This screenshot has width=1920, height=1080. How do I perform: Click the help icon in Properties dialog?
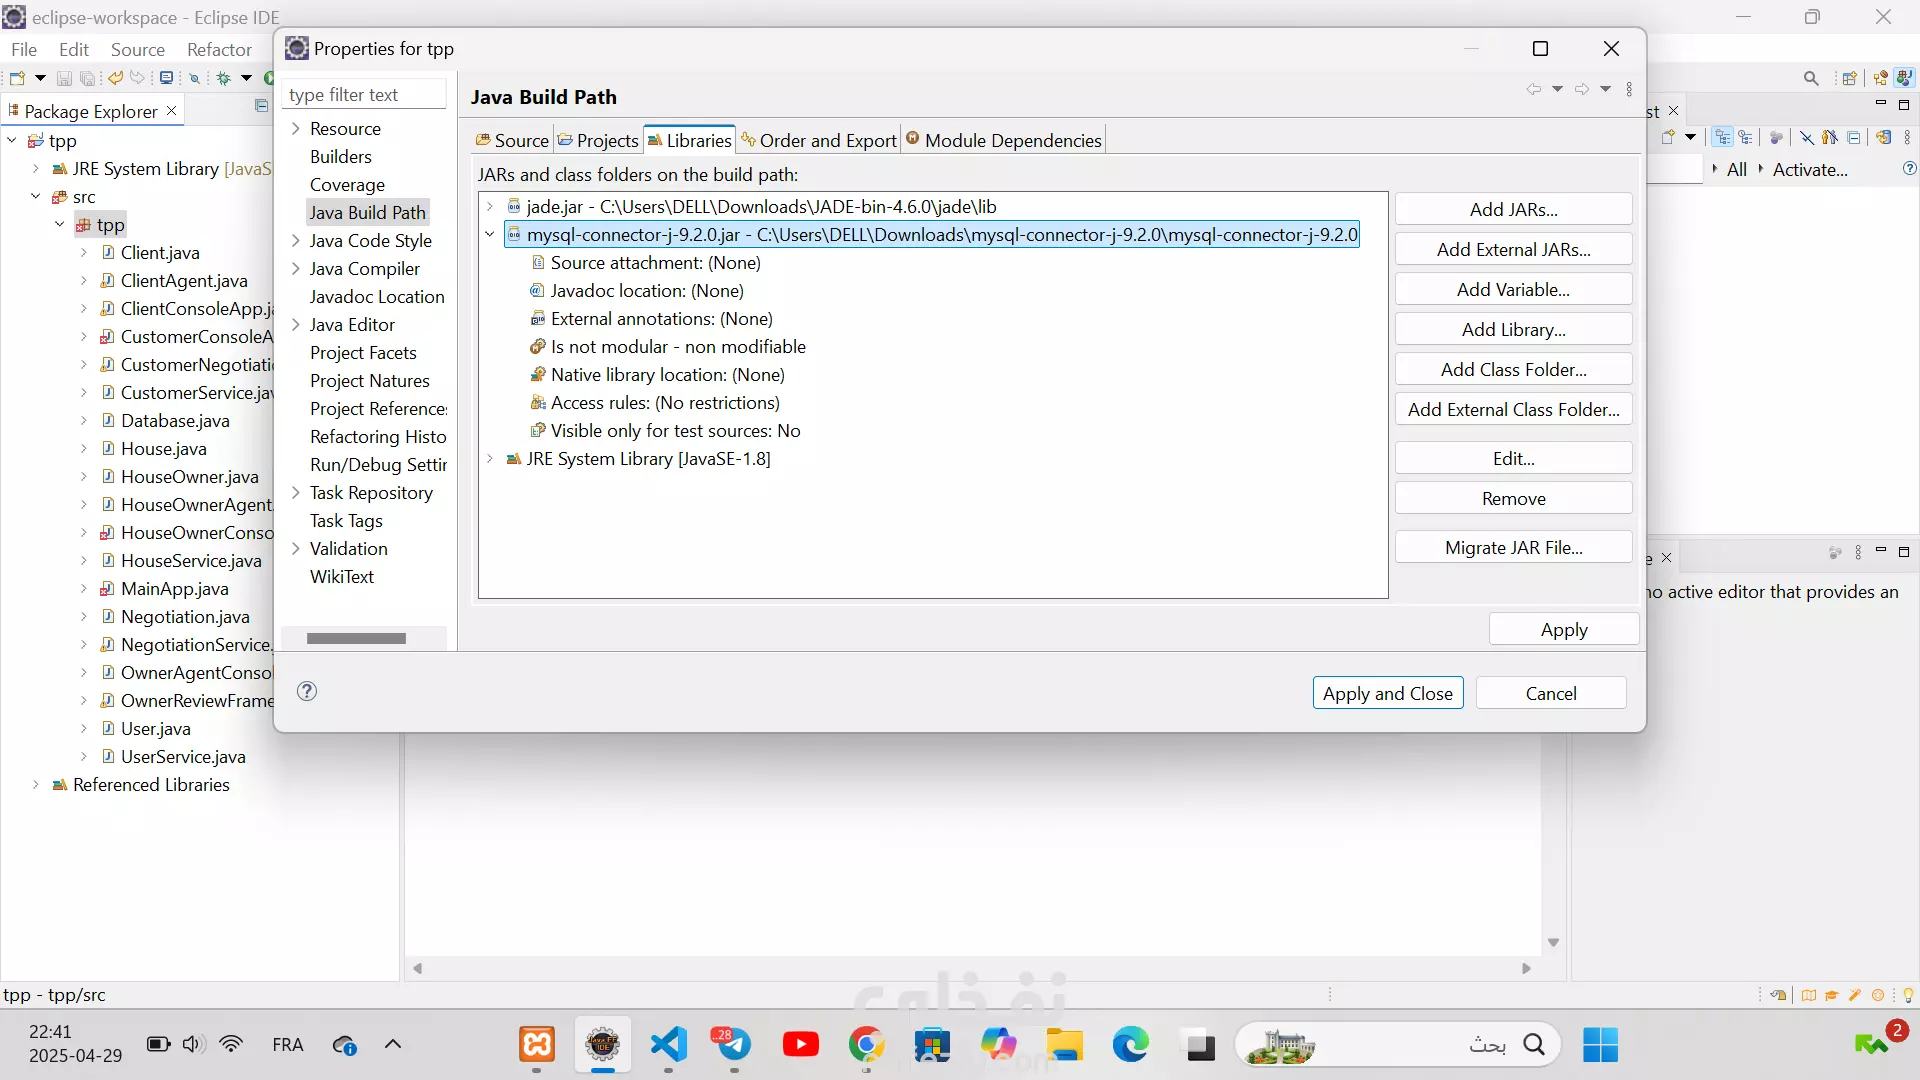pos(307,691)
